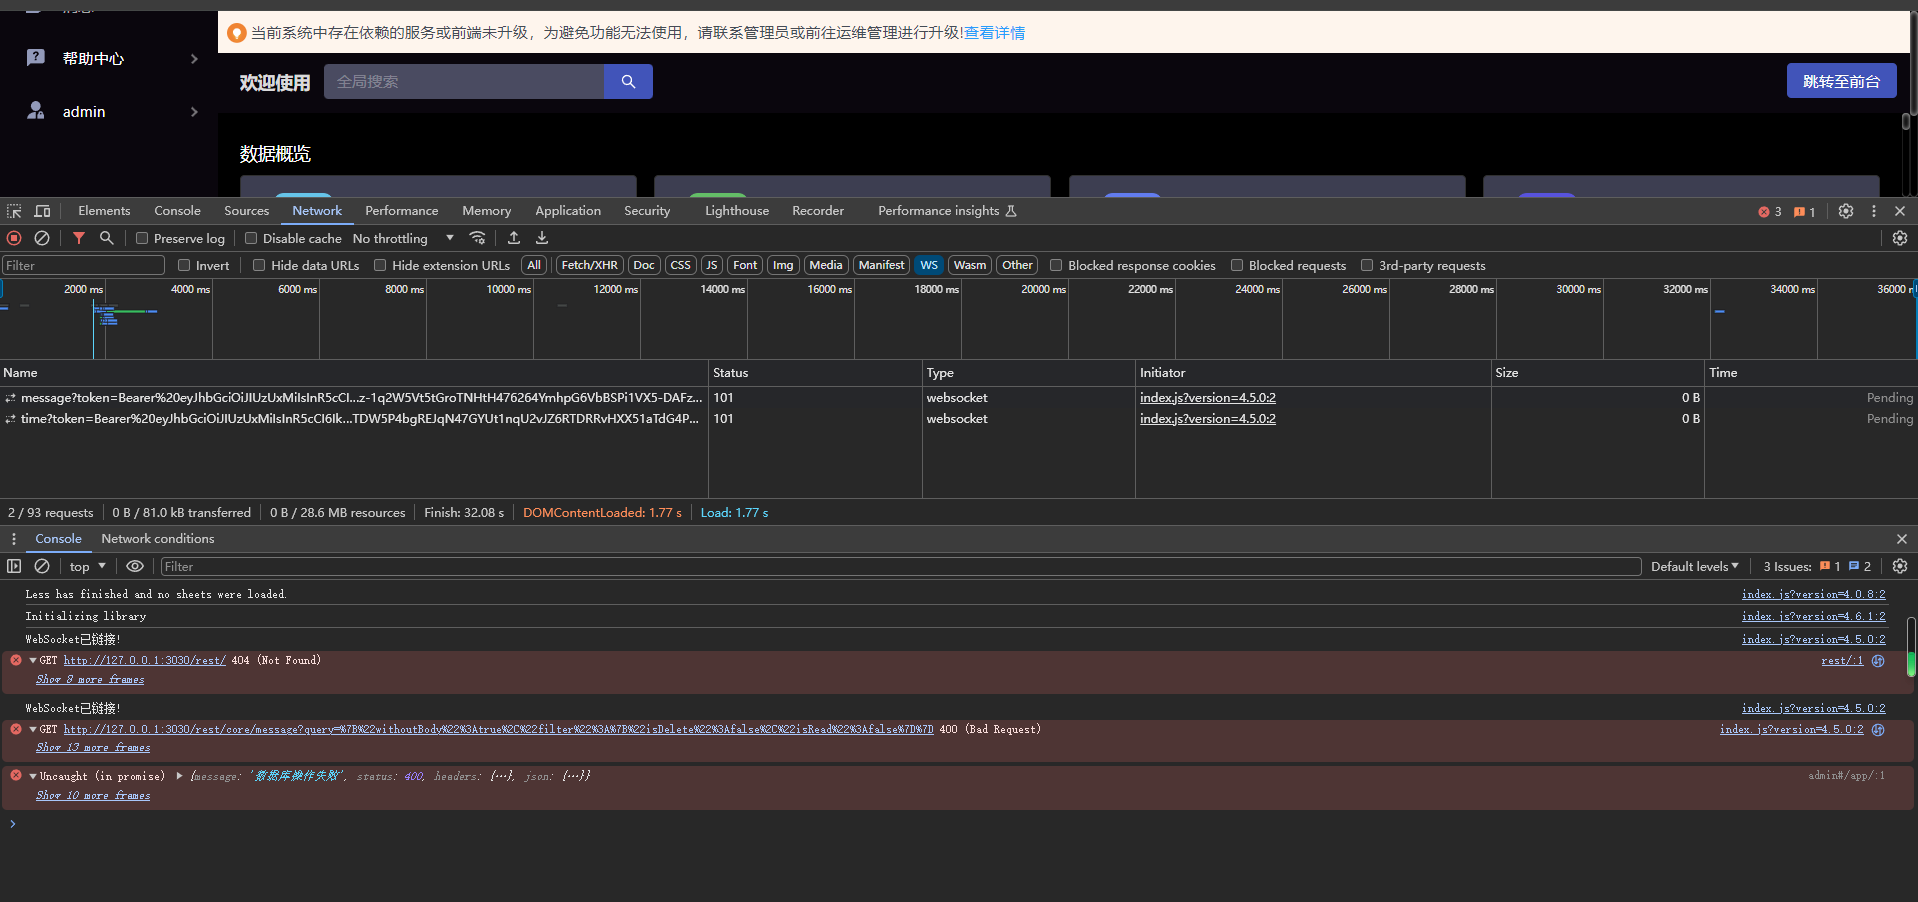Viewport: 1918px width, 902px height.
Task: Toggle the WS request type filter
Action: coord(929,265)
